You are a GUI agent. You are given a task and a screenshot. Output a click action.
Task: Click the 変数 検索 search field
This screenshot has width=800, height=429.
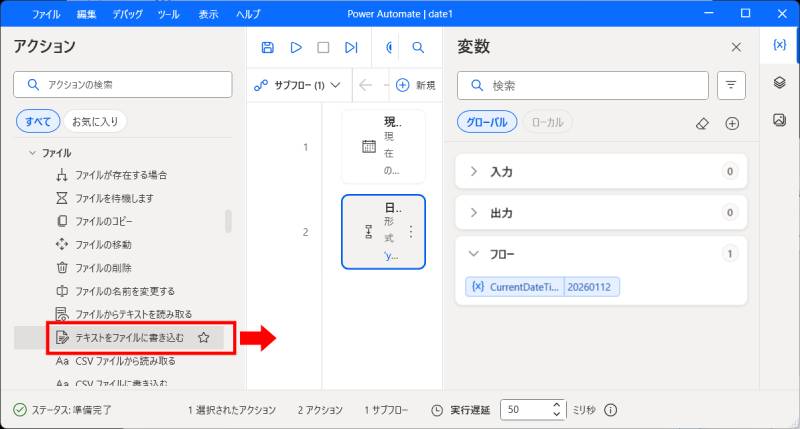pos(583,85)
